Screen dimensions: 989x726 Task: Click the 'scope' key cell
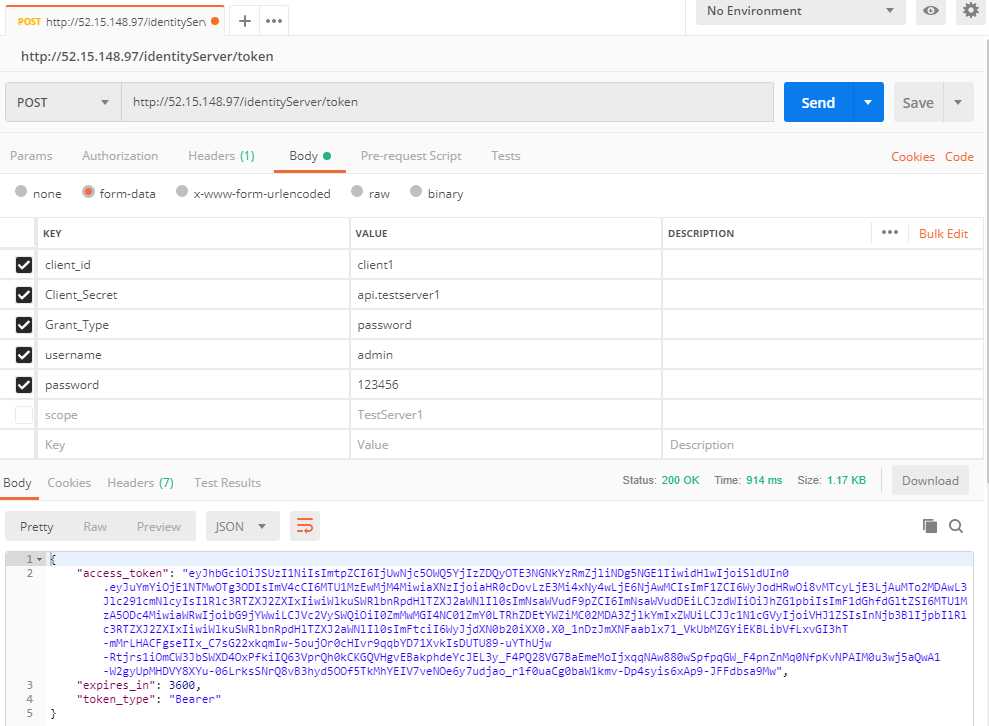click(193, 415)
